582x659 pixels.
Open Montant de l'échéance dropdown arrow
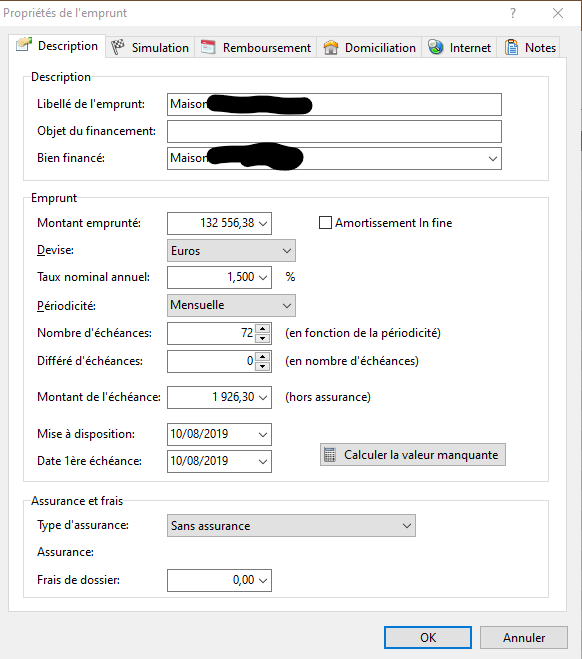(263, 397)
